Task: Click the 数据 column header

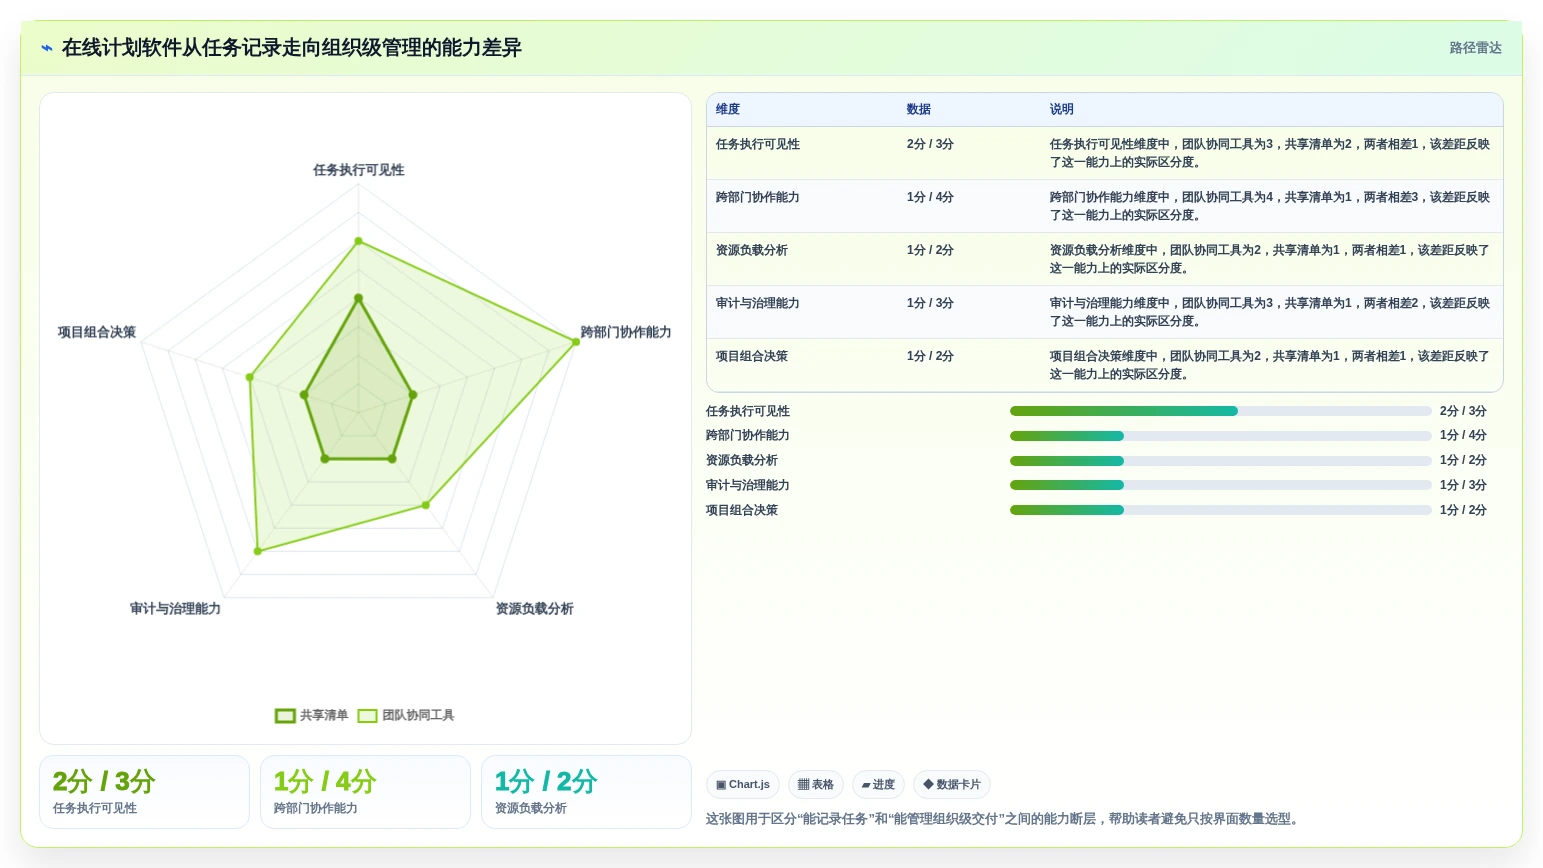Action: coord(919,110)
